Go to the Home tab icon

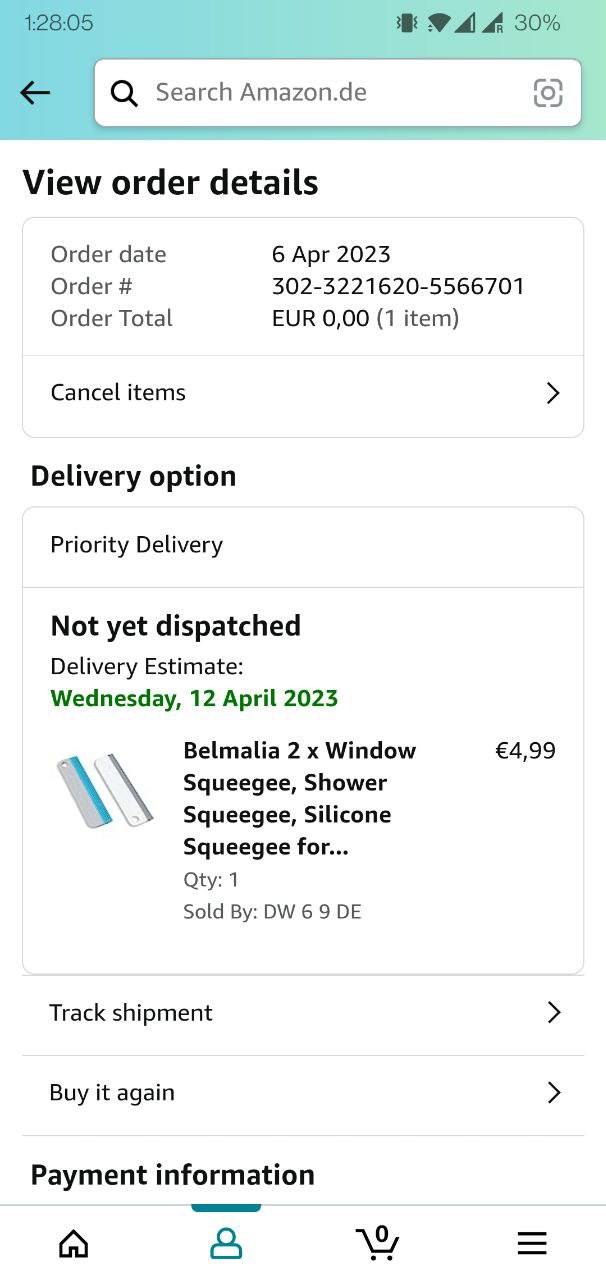(74, 1243)
